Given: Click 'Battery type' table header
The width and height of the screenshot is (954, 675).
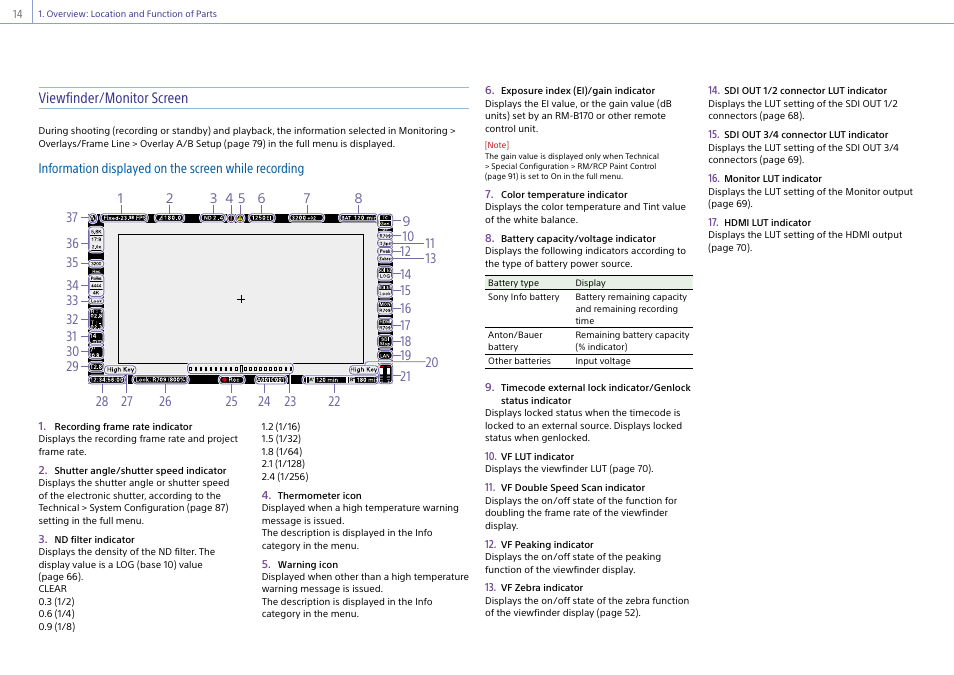Looking at the screenshot, I should [513, 283].
